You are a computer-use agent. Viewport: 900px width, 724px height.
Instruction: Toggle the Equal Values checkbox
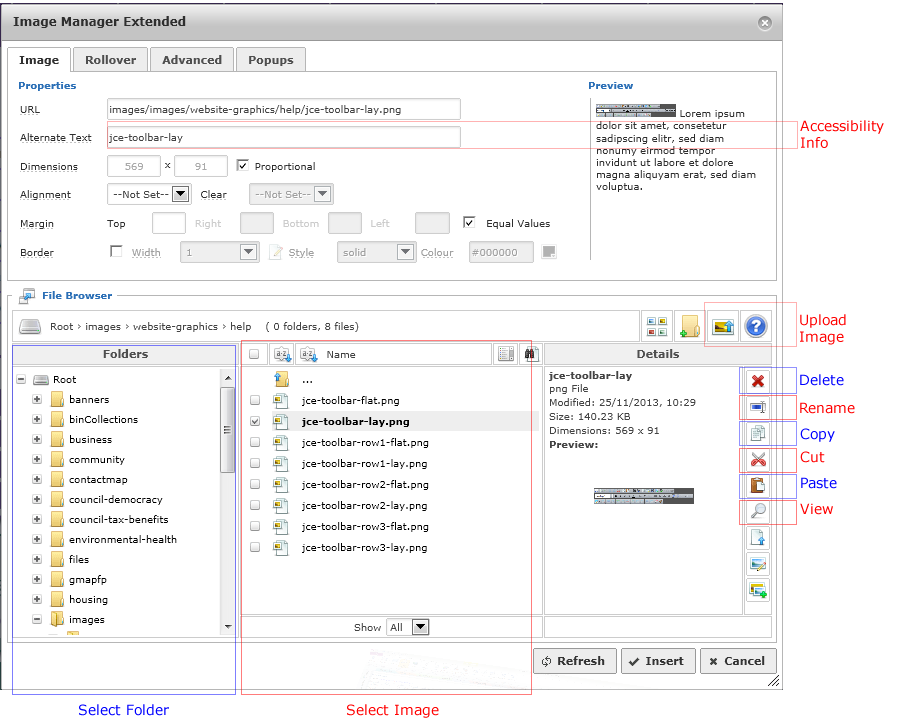469,222
